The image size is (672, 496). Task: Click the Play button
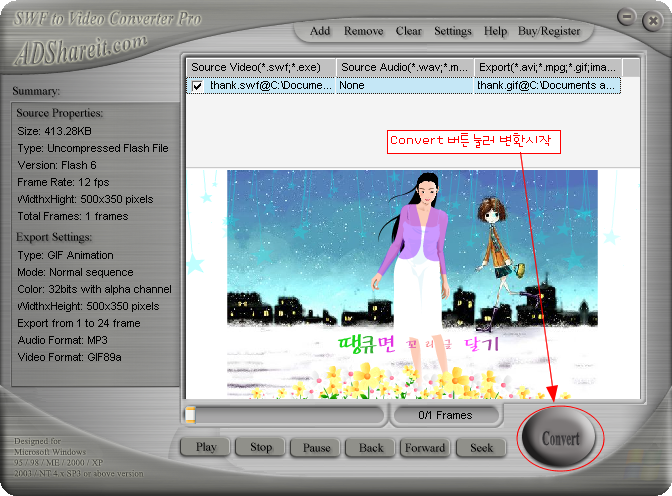pos(206,447)
